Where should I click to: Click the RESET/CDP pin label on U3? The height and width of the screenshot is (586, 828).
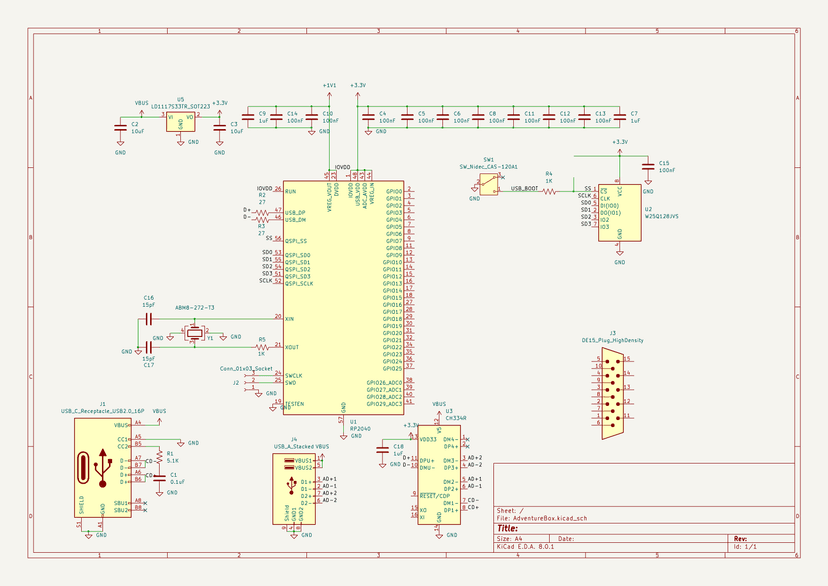point(435,496)
